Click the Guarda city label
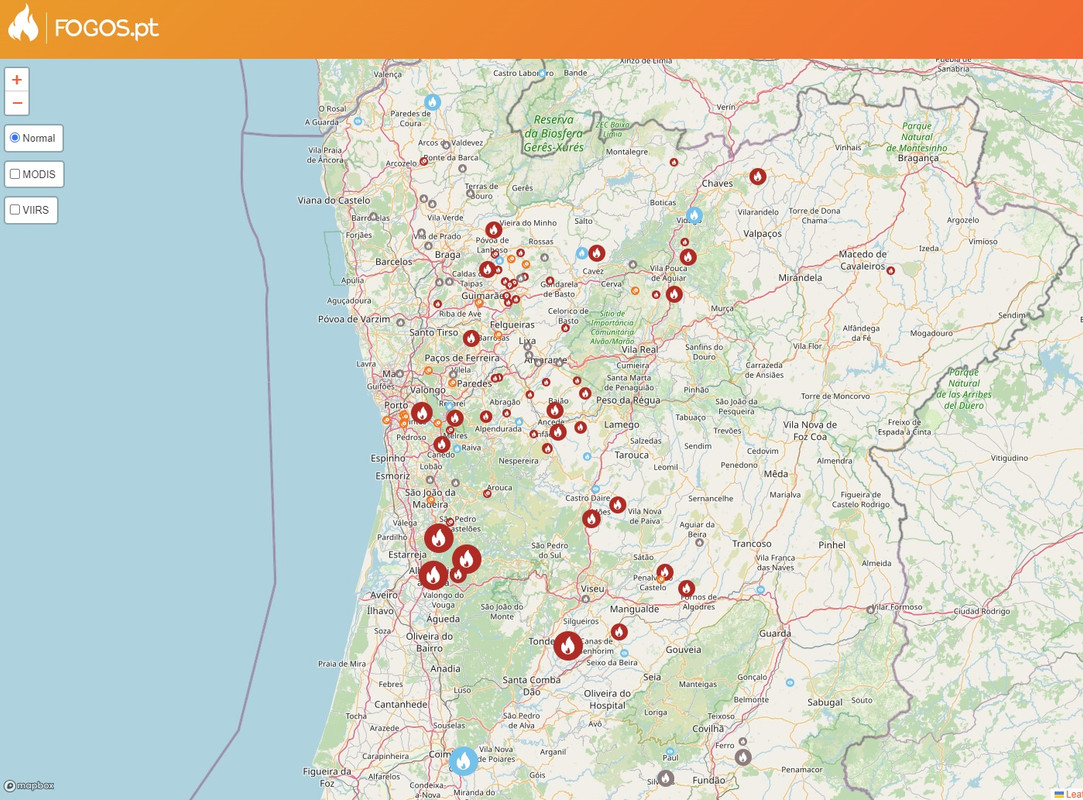This screenshot has width=1083, height=800. tap(775, 633)
